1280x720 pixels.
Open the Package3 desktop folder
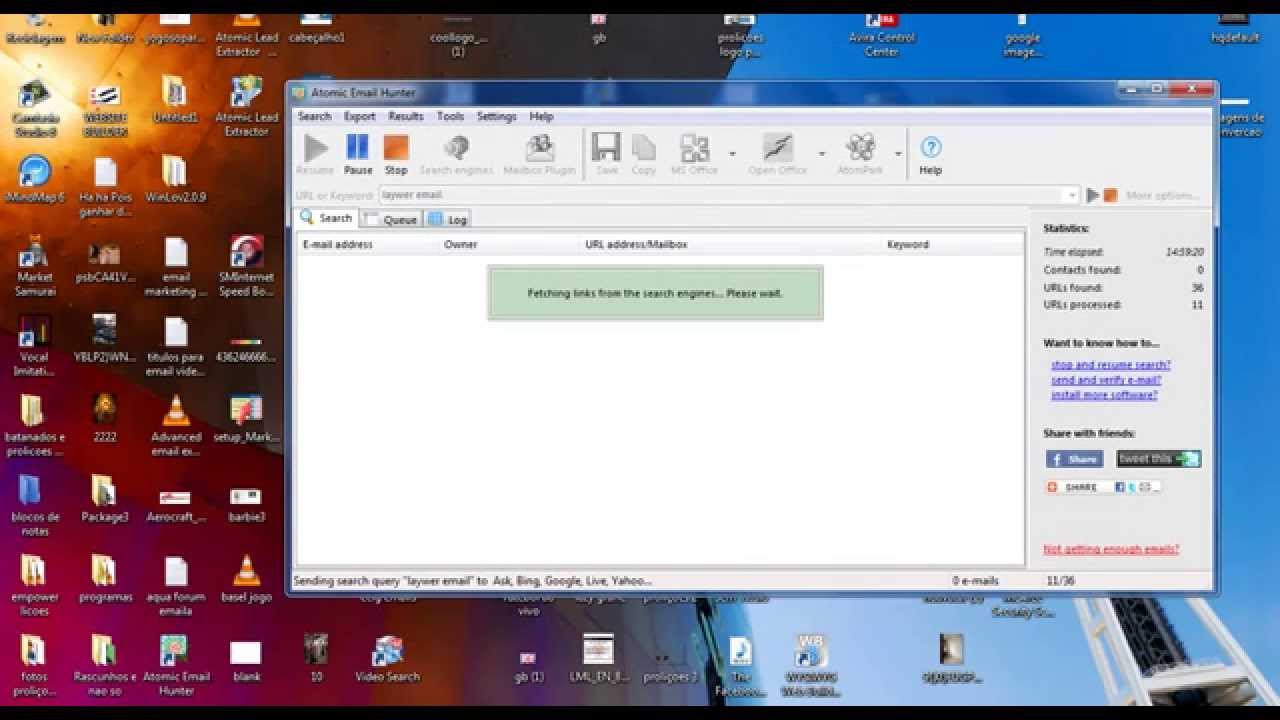(104, 498)
